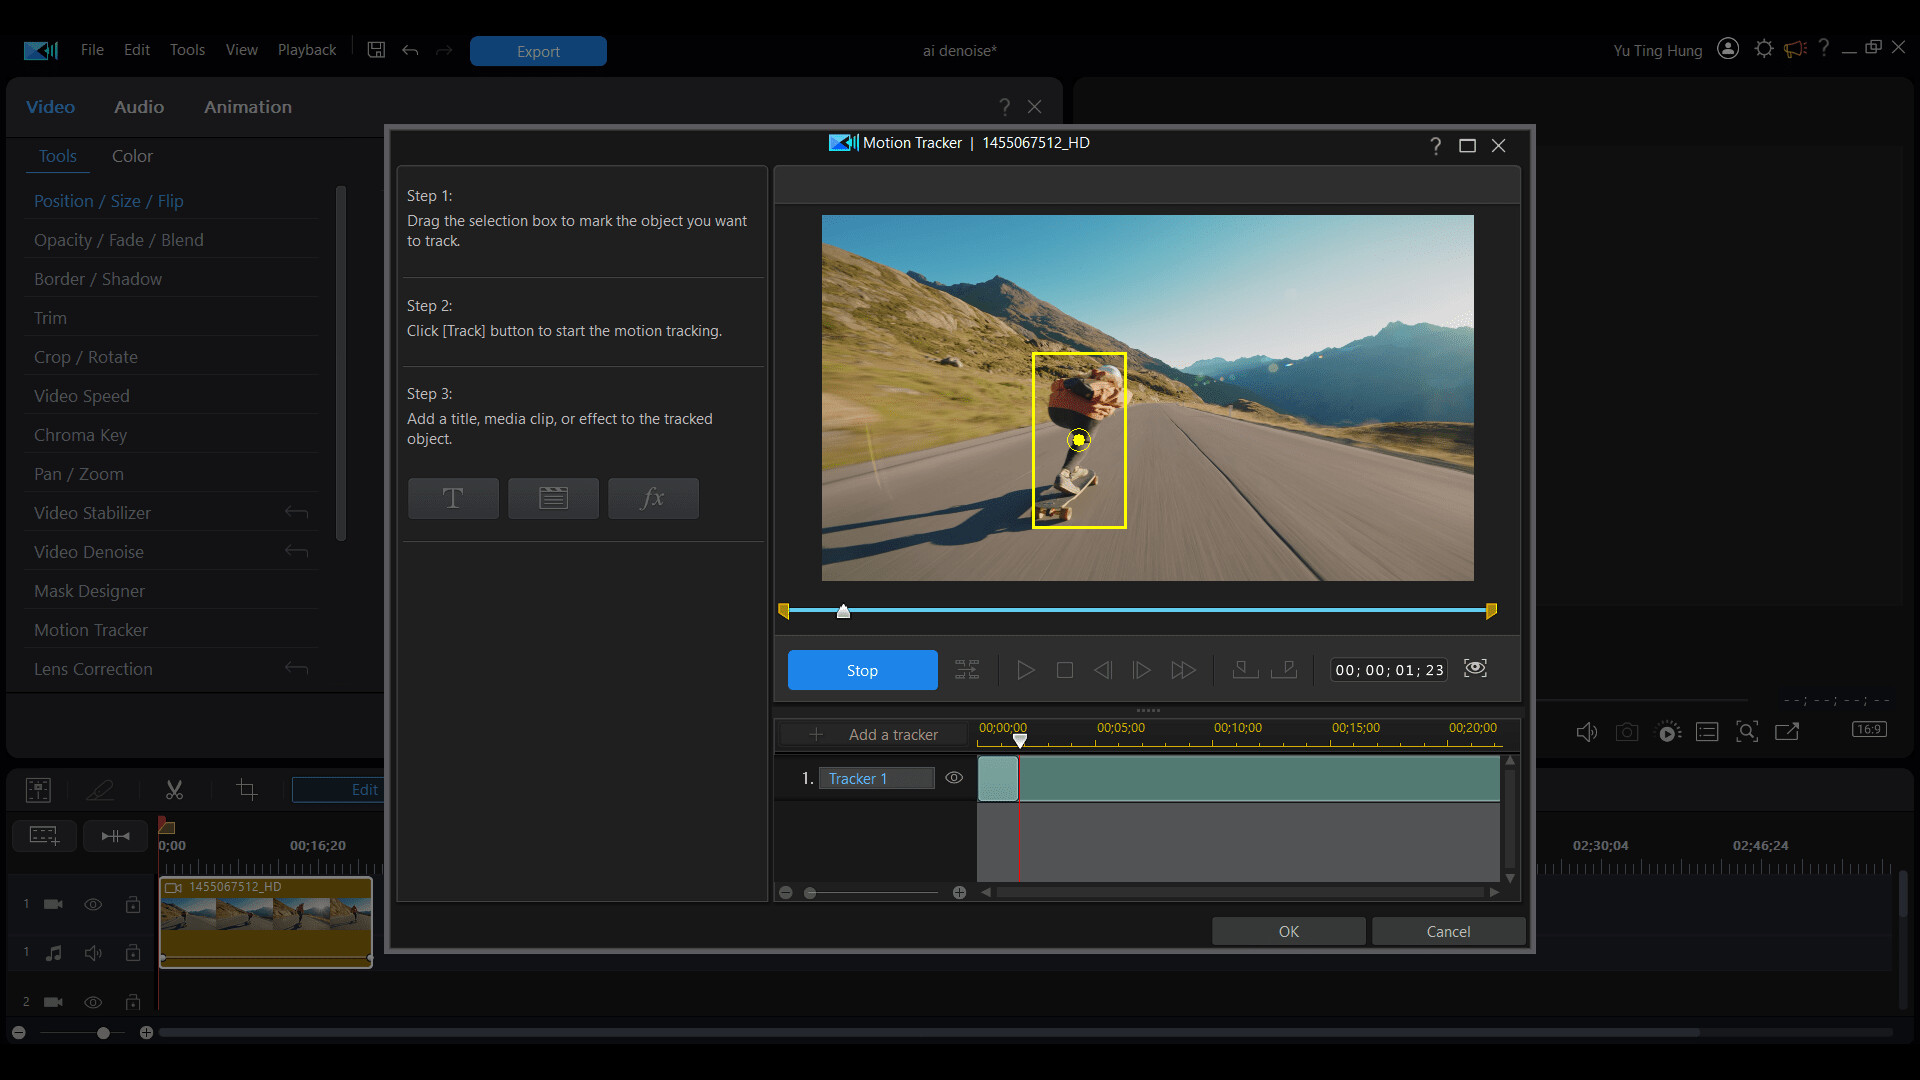Open the pop-out preview window icon

coord(1787,732)
